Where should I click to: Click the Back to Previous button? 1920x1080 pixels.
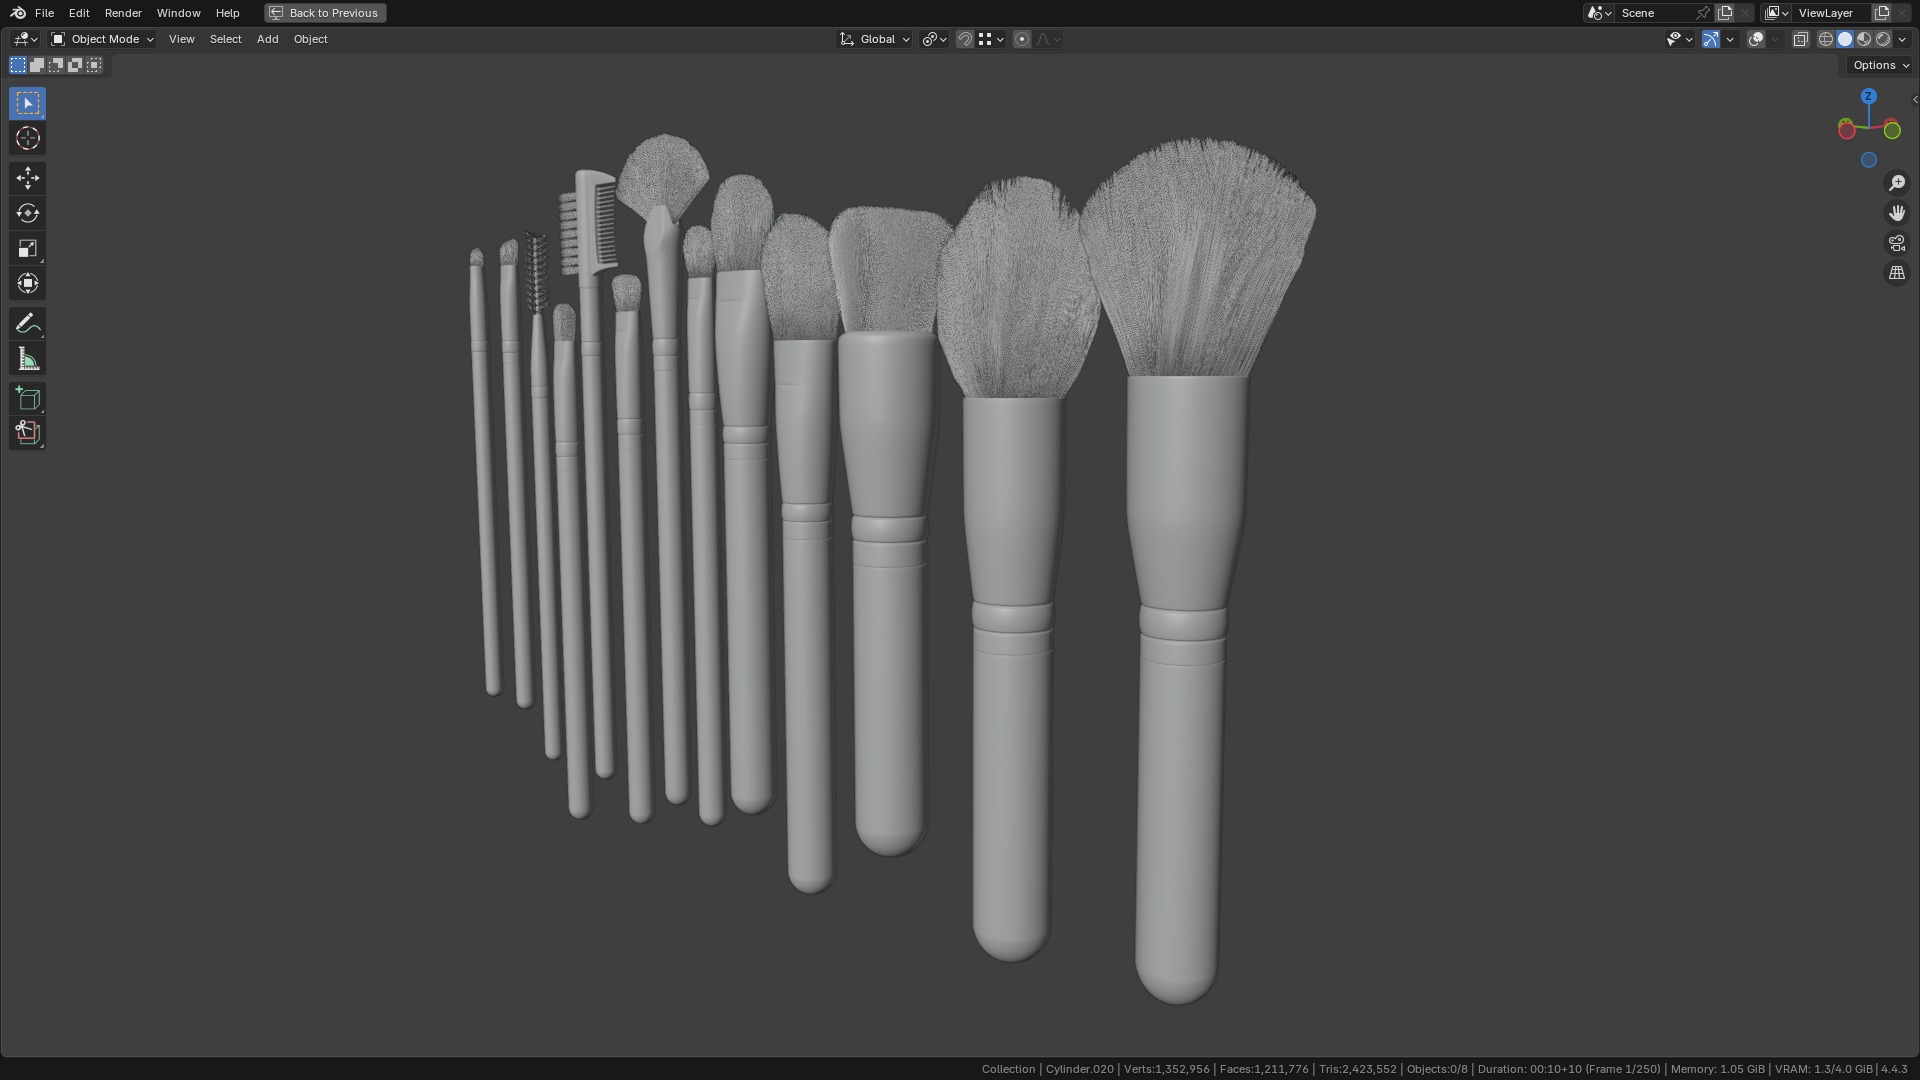click(x=325, y=13)
